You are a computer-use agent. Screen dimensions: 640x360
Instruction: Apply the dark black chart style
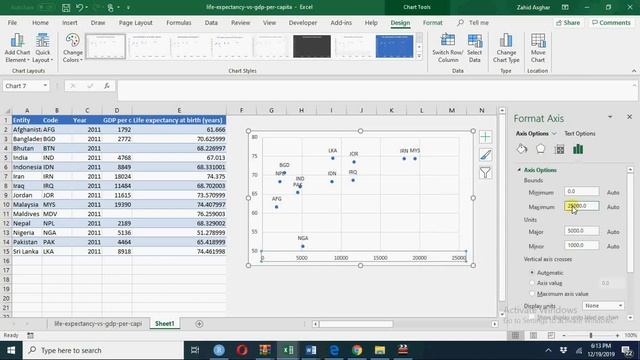click(312, 46)
